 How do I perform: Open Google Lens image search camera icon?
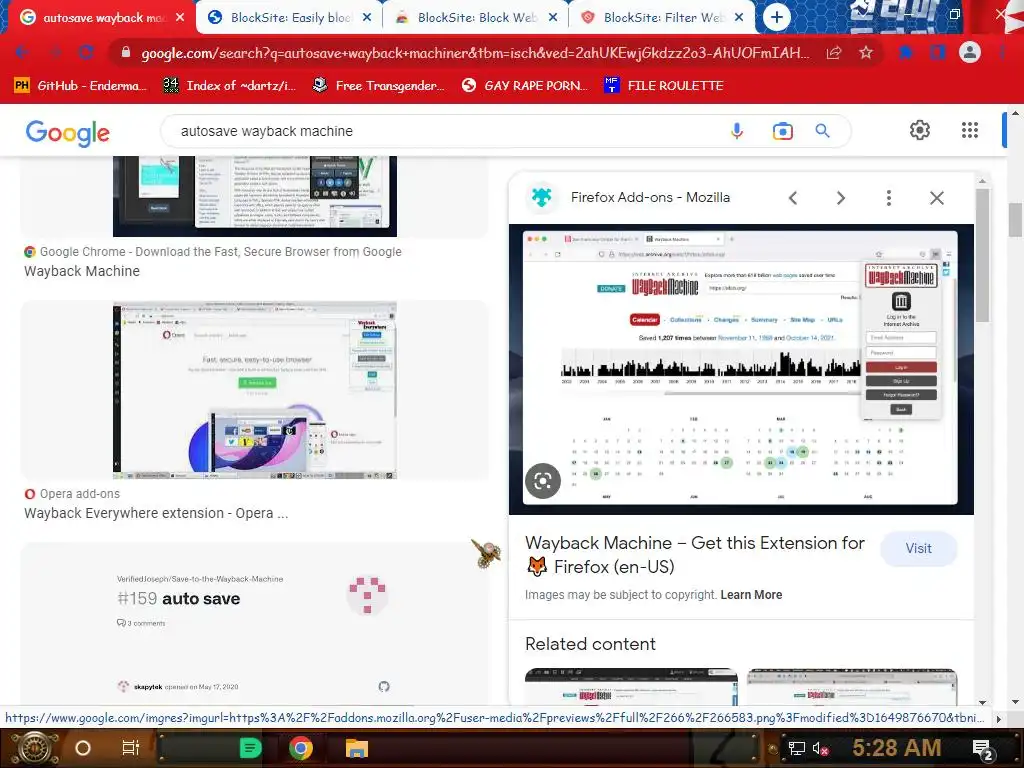coord(782,131)
